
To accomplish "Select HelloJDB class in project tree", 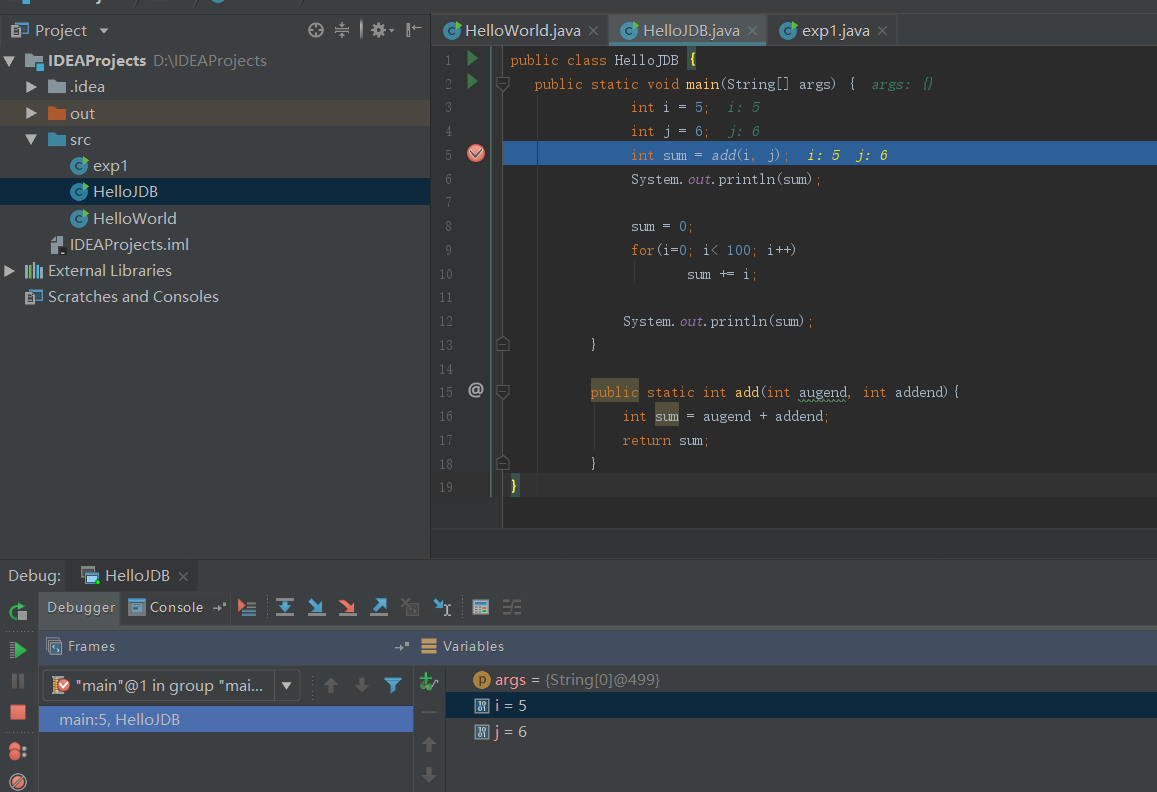I will pos(125,192).
